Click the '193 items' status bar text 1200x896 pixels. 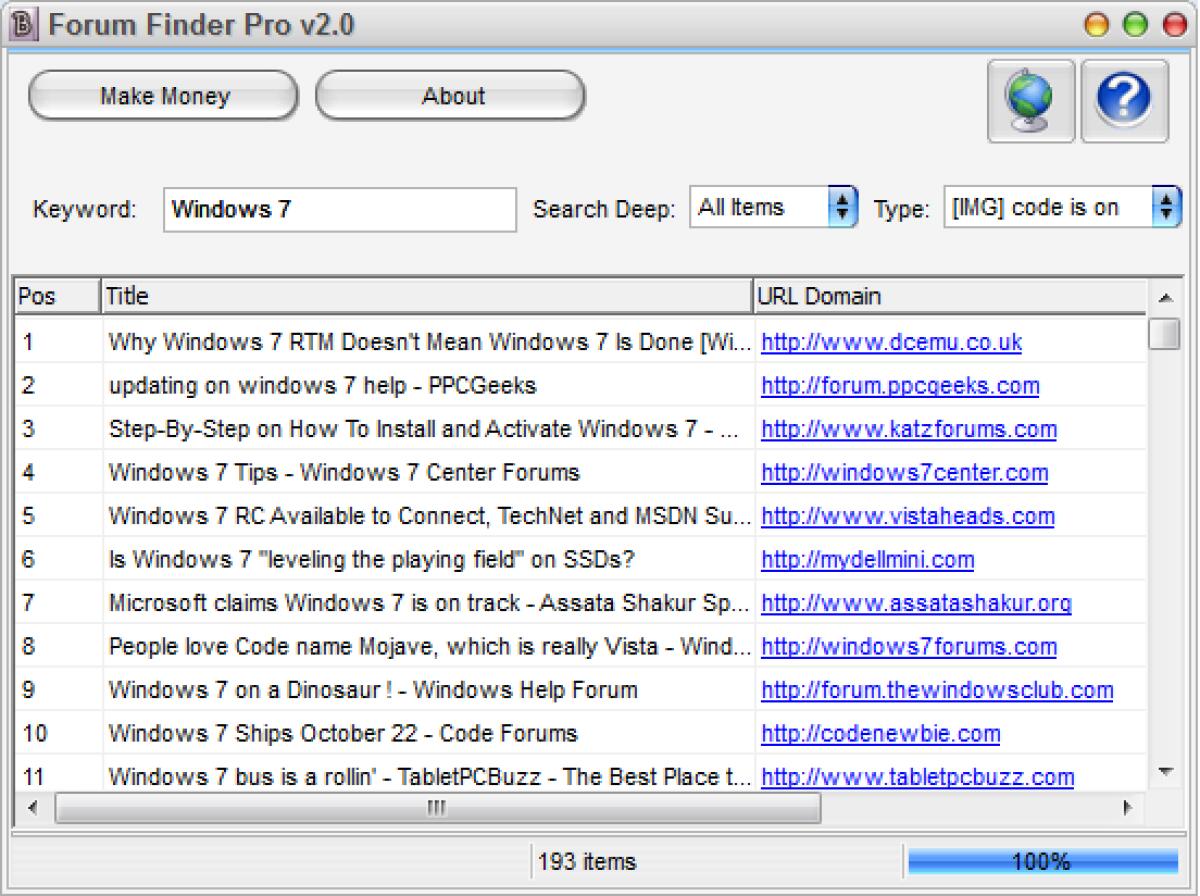(x=587, y=862)
